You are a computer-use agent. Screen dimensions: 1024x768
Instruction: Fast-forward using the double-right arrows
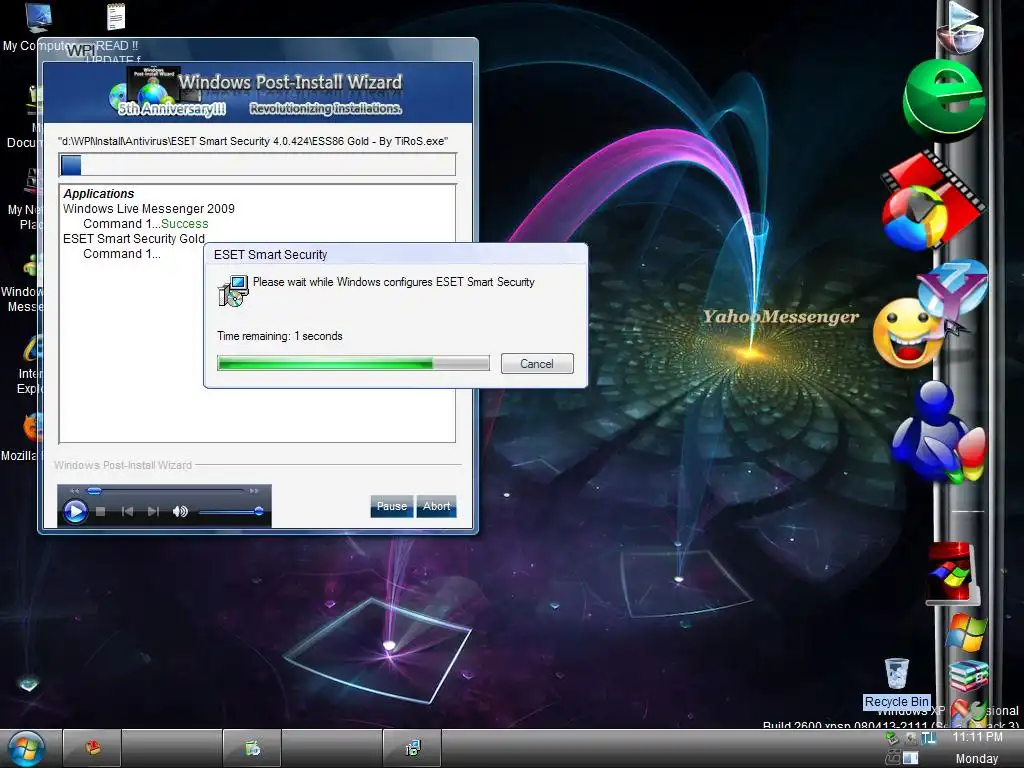[254, 490]
